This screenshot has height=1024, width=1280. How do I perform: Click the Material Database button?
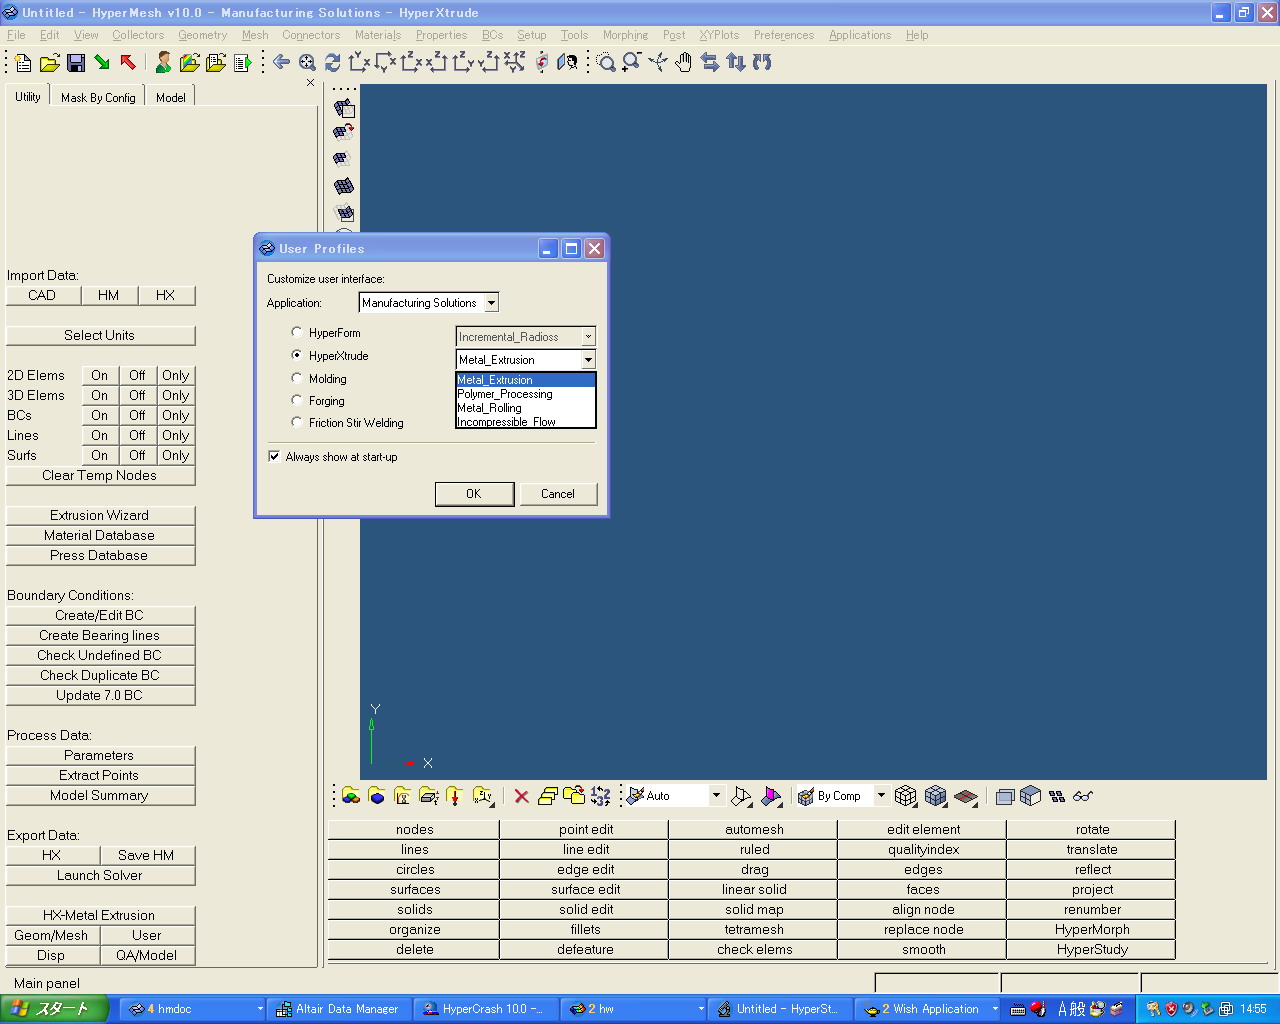(x=100, y=535)
